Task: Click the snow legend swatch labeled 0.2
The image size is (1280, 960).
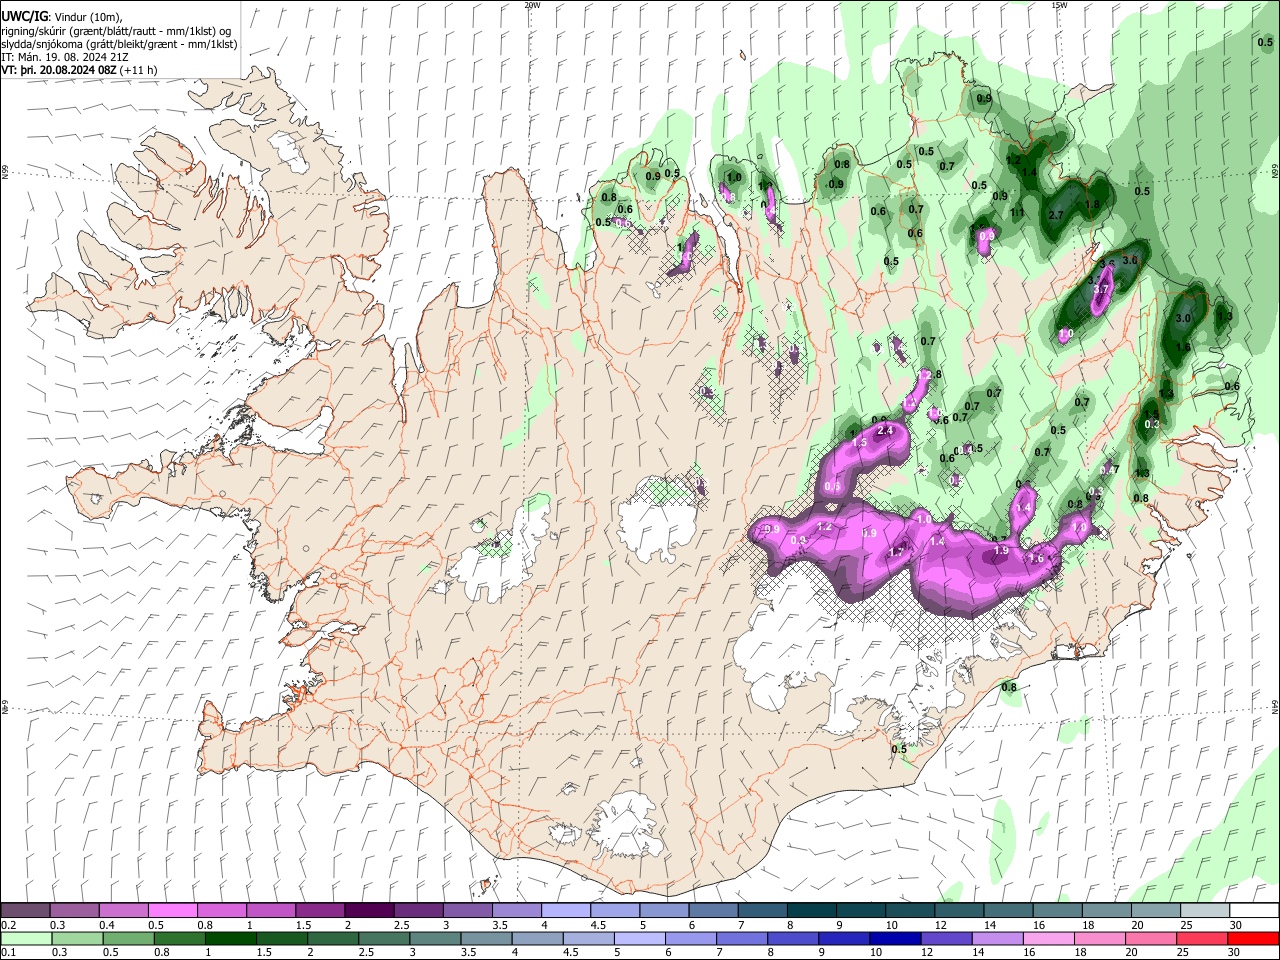Action: point(25,911)
